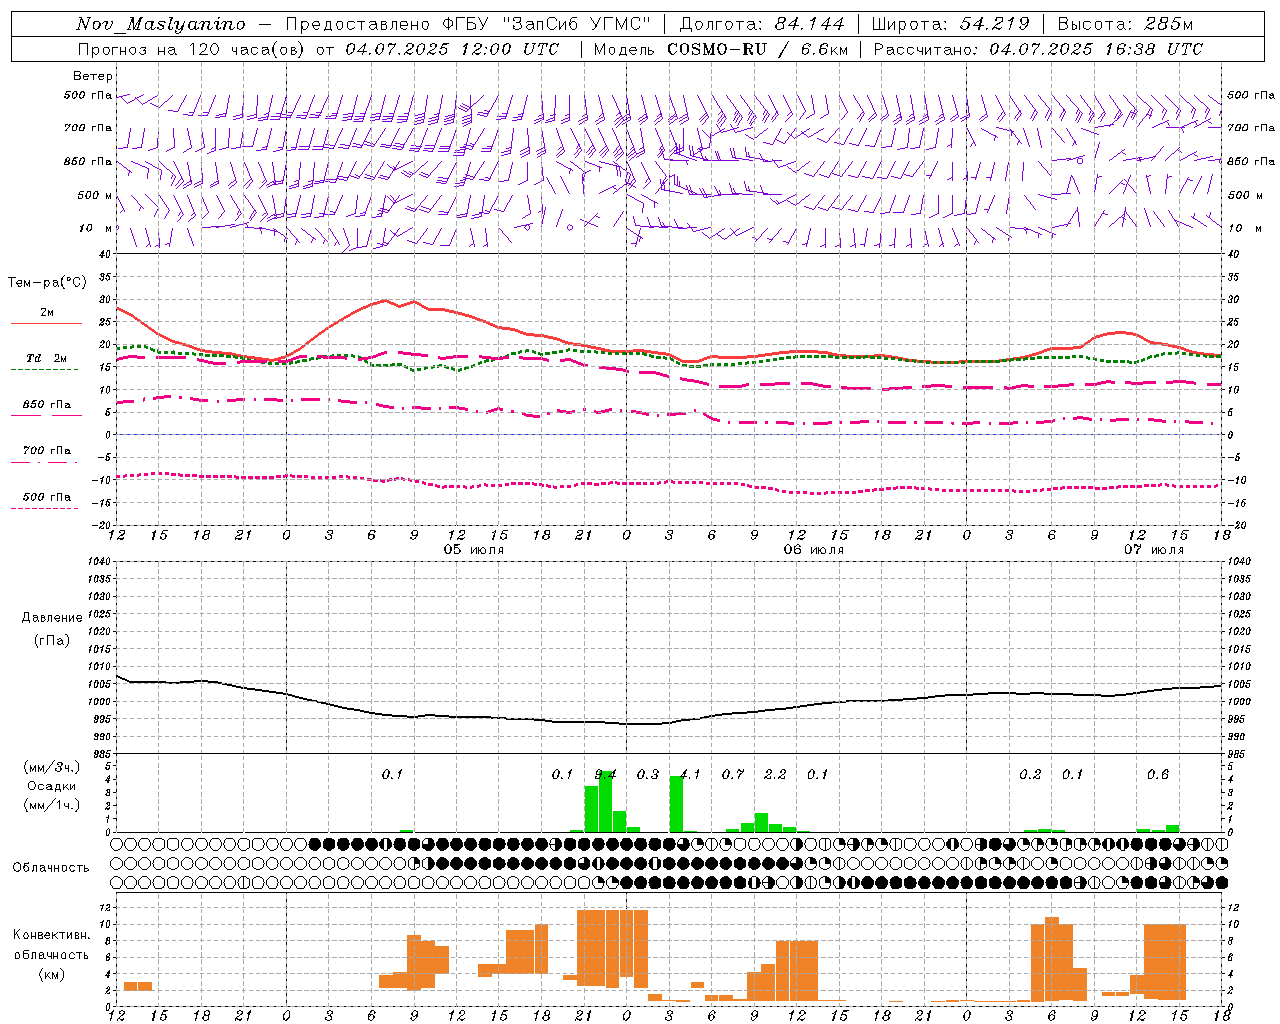Click the green precipitation bar under 4.1
The width and height of the screenshot is (1280, 1024).
676,804
